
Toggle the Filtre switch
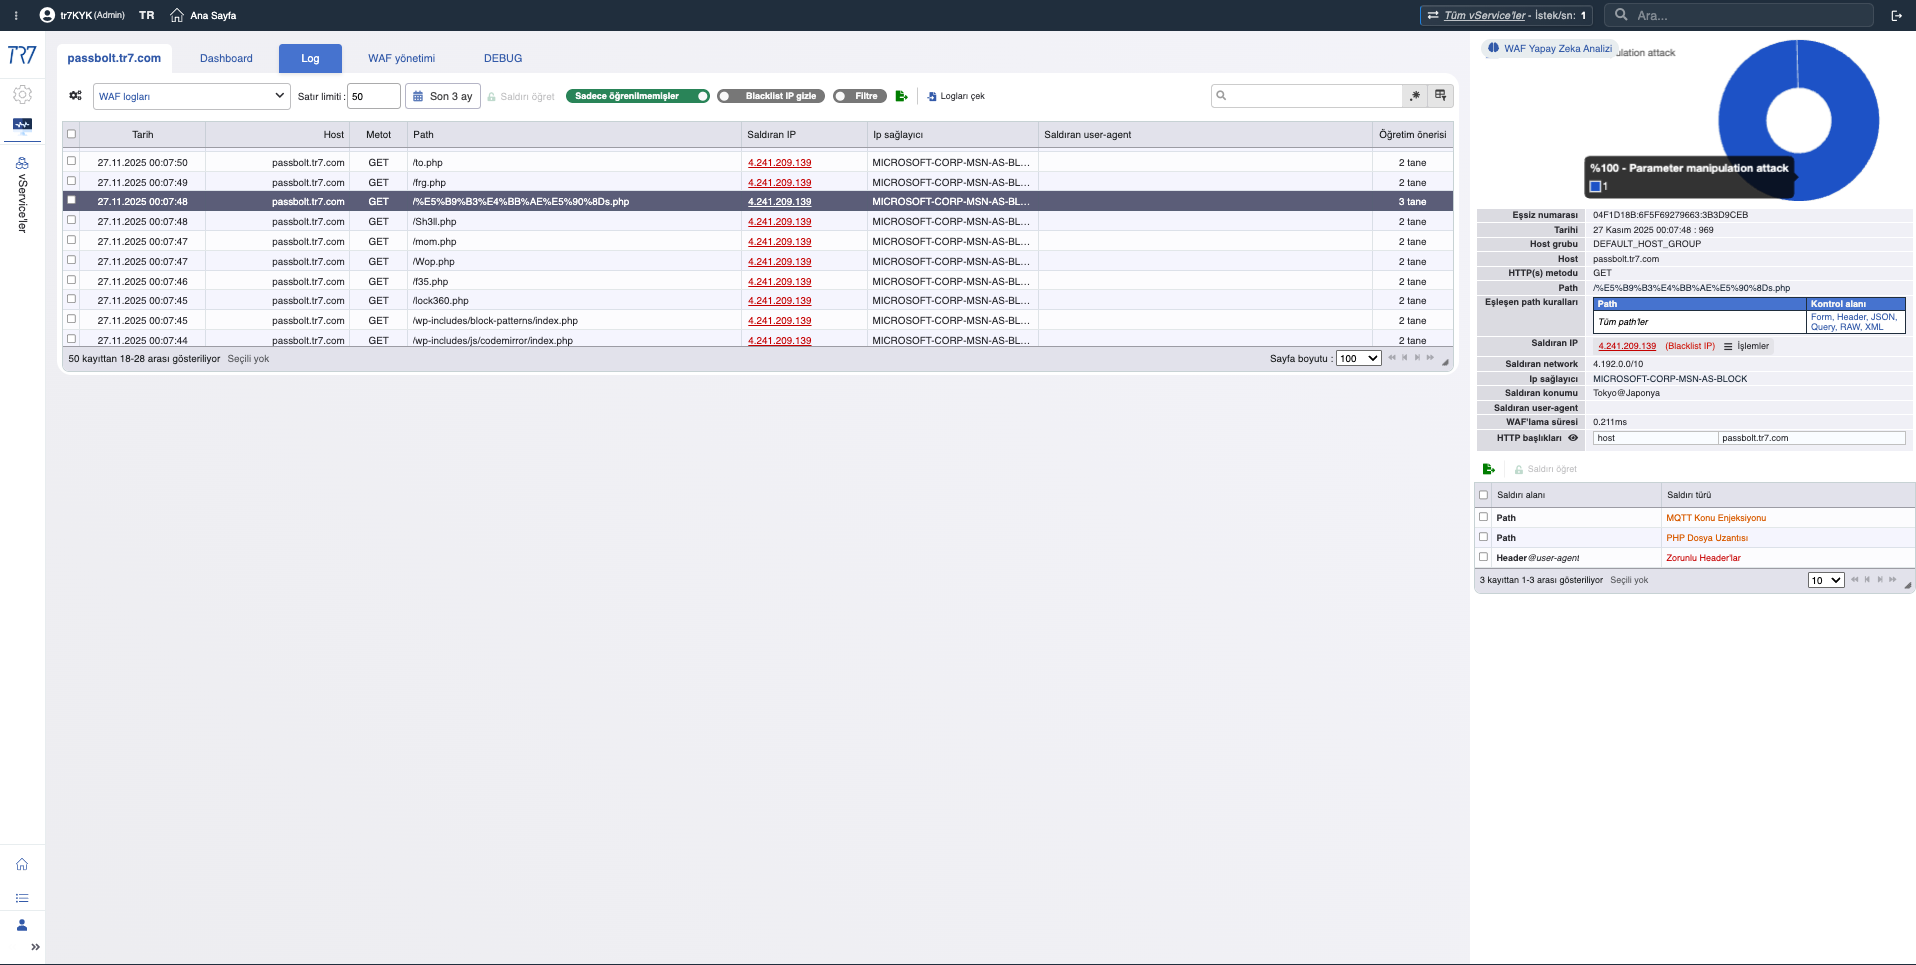click(860, 96)
